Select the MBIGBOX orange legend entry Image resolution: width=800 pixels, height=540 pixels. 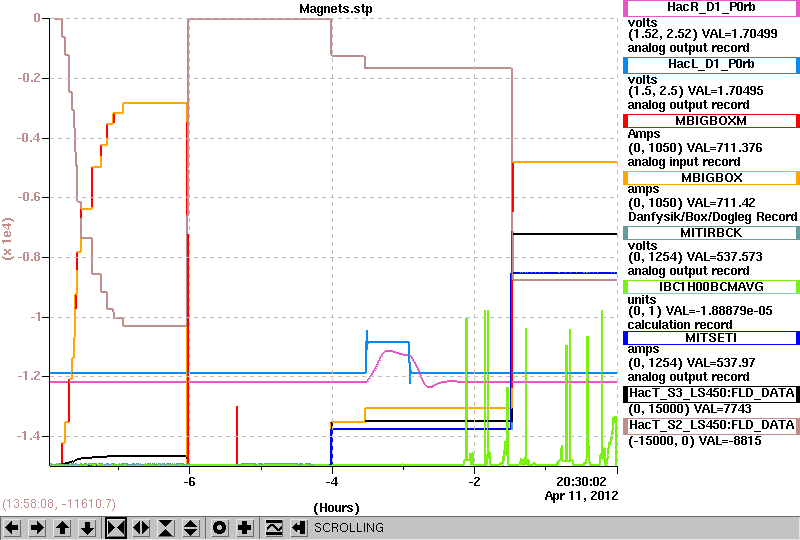711,178
